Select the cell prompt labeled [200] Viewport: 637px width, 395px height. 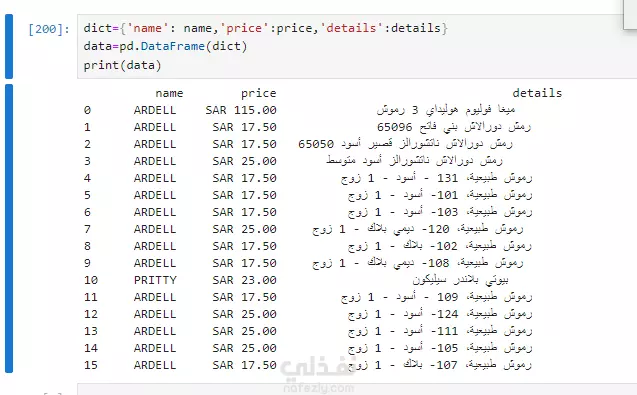(49, 29)
